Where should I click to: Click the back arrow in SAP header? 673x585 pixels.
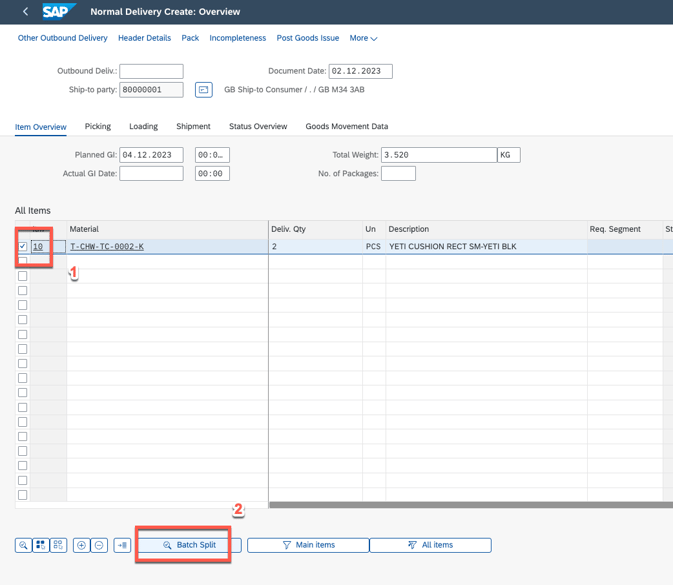point(25,12)
